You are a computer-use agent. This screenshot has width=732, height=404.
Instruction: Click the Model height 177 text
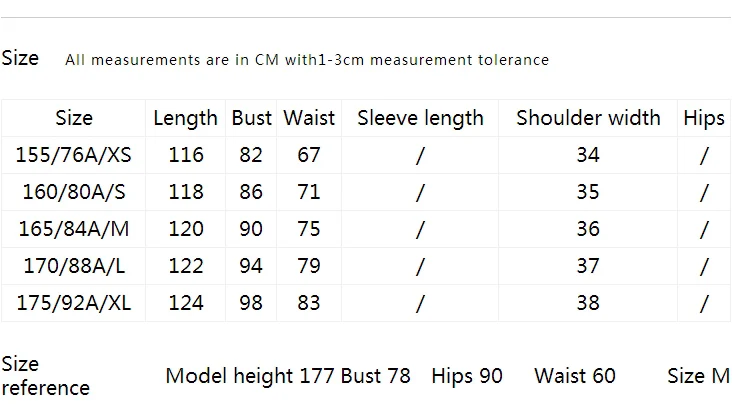pos(250,376)
